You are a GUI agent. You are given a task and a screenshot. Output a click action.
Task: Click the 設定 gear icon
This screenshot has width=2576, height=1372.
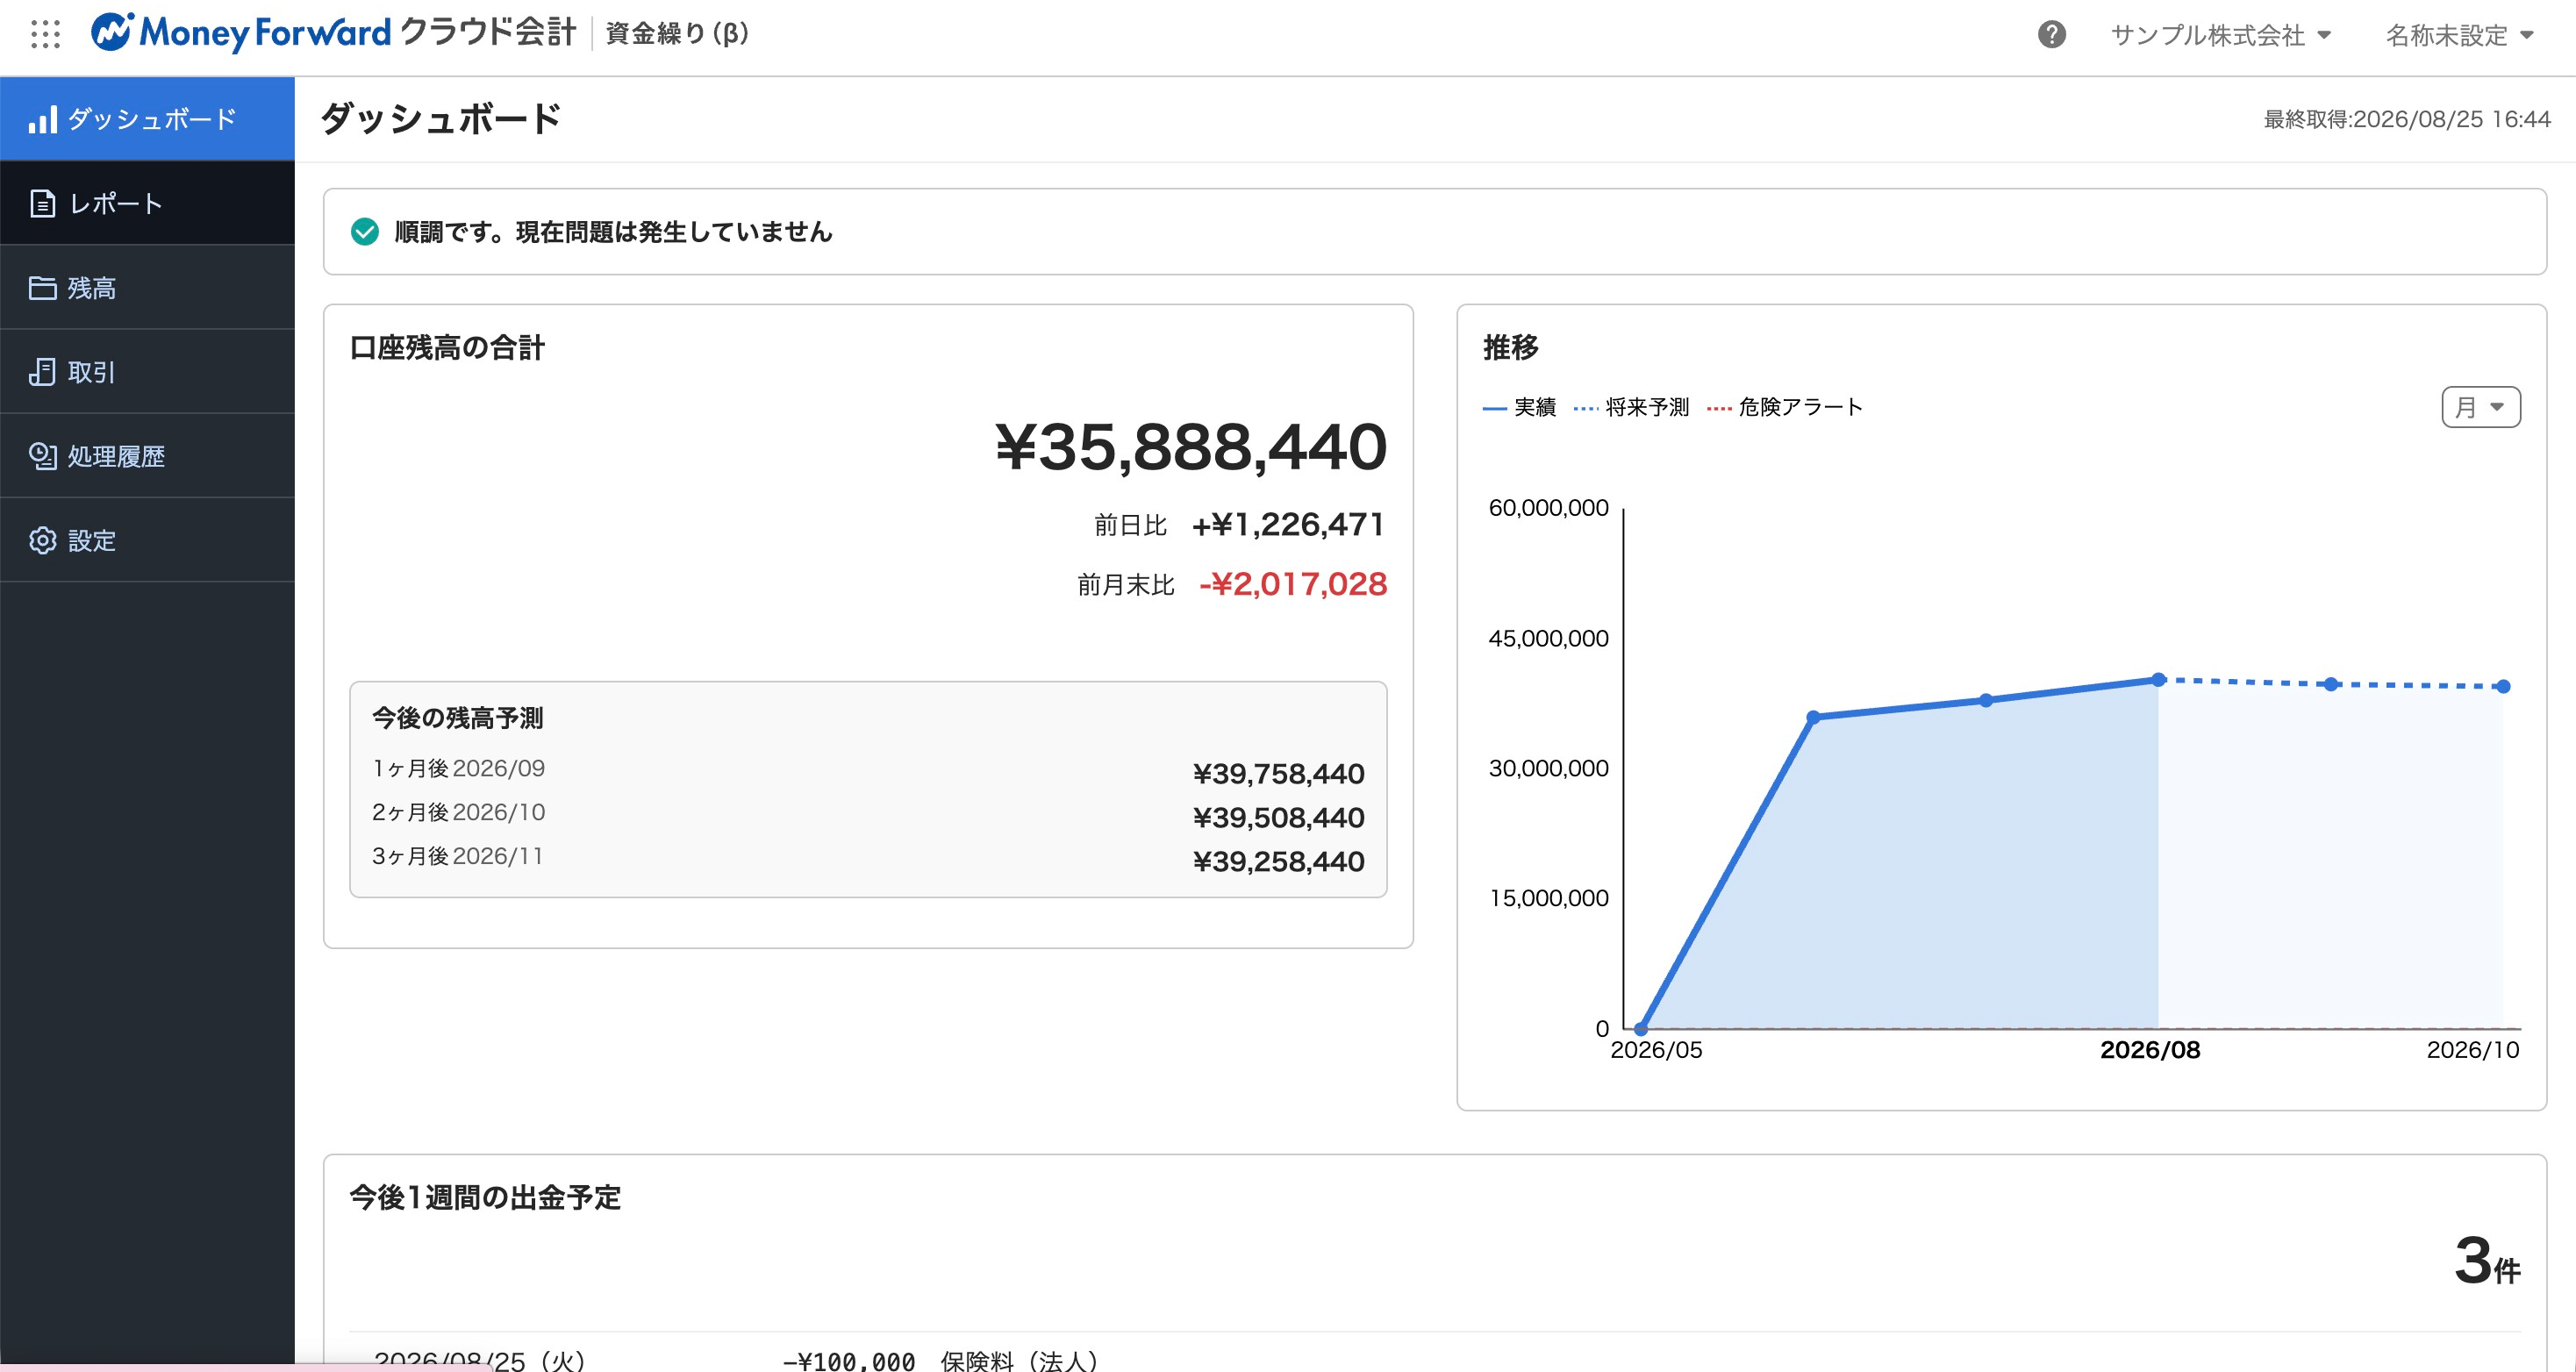[x=42, y=541]
